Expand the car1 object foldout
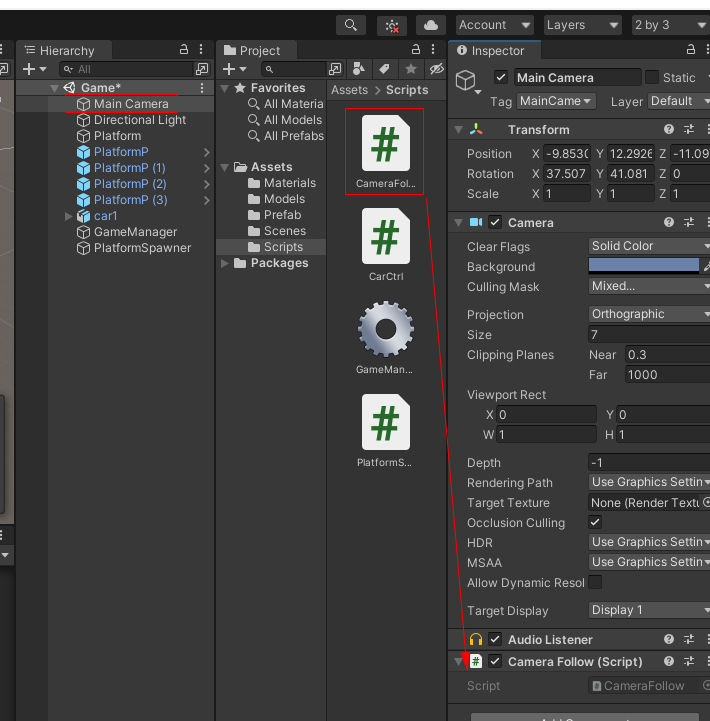 click(x=69, y=216)
